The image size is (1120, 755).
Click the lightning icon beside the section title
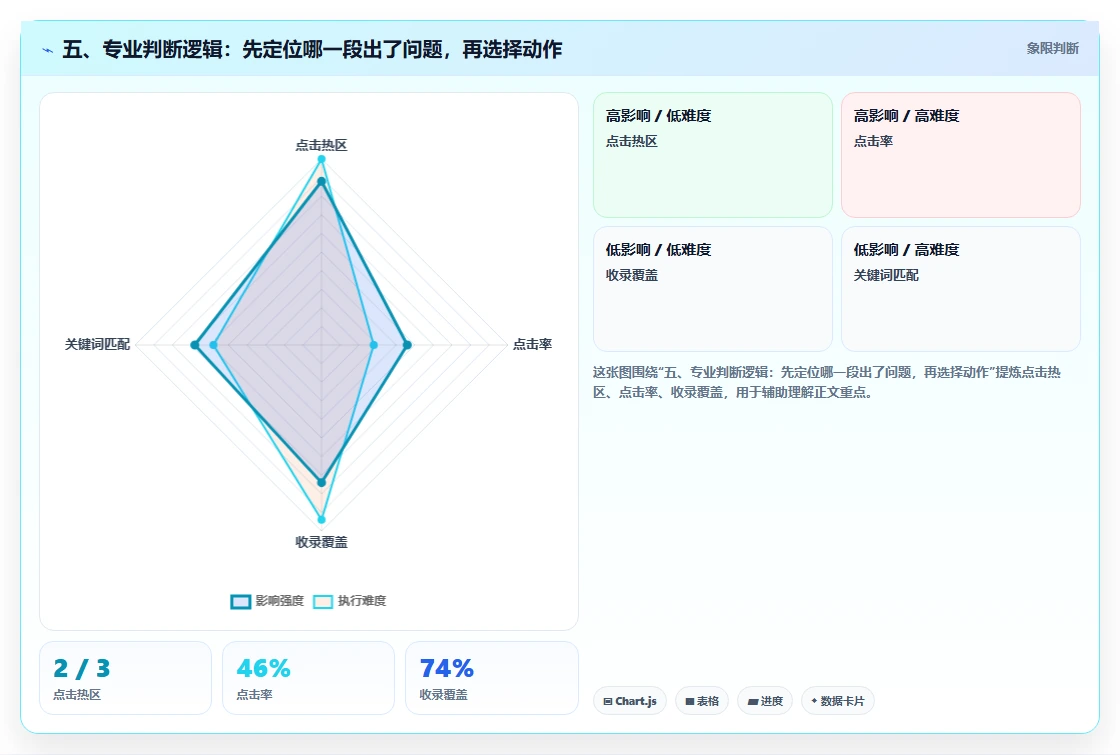(48, 50)
